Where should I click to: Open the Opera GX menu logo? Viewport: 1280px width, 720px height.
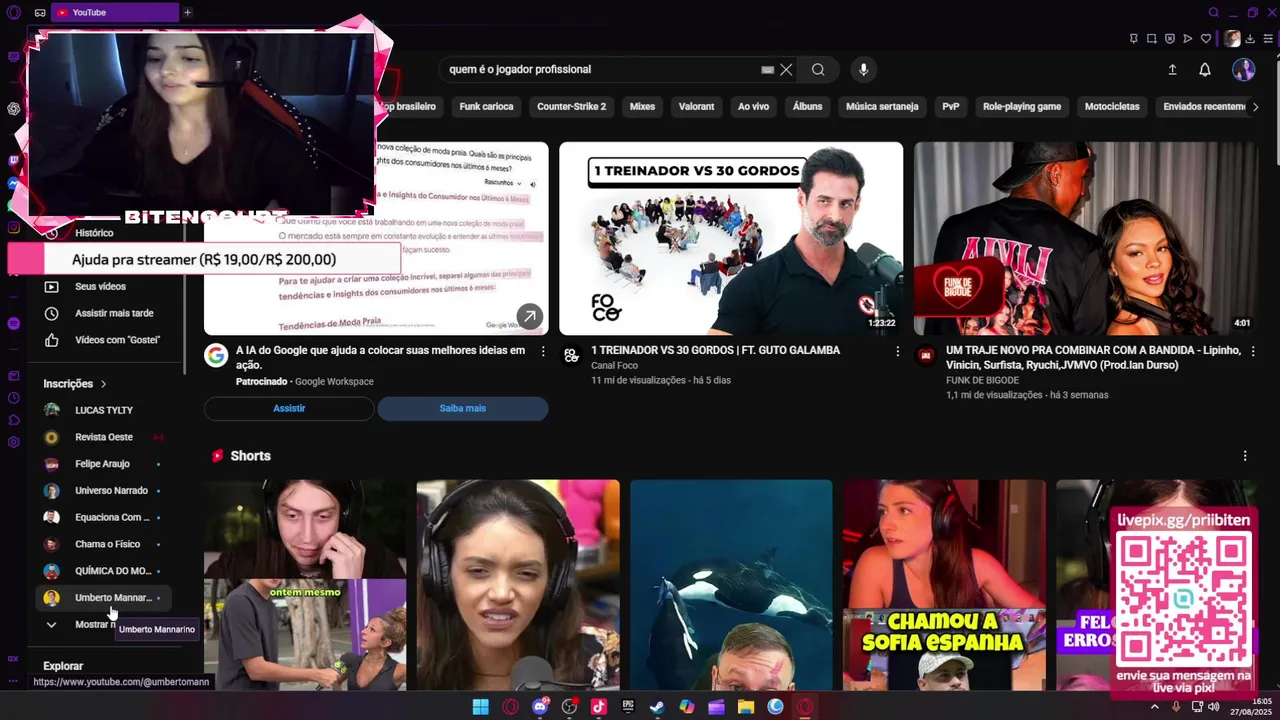[13, 13]
